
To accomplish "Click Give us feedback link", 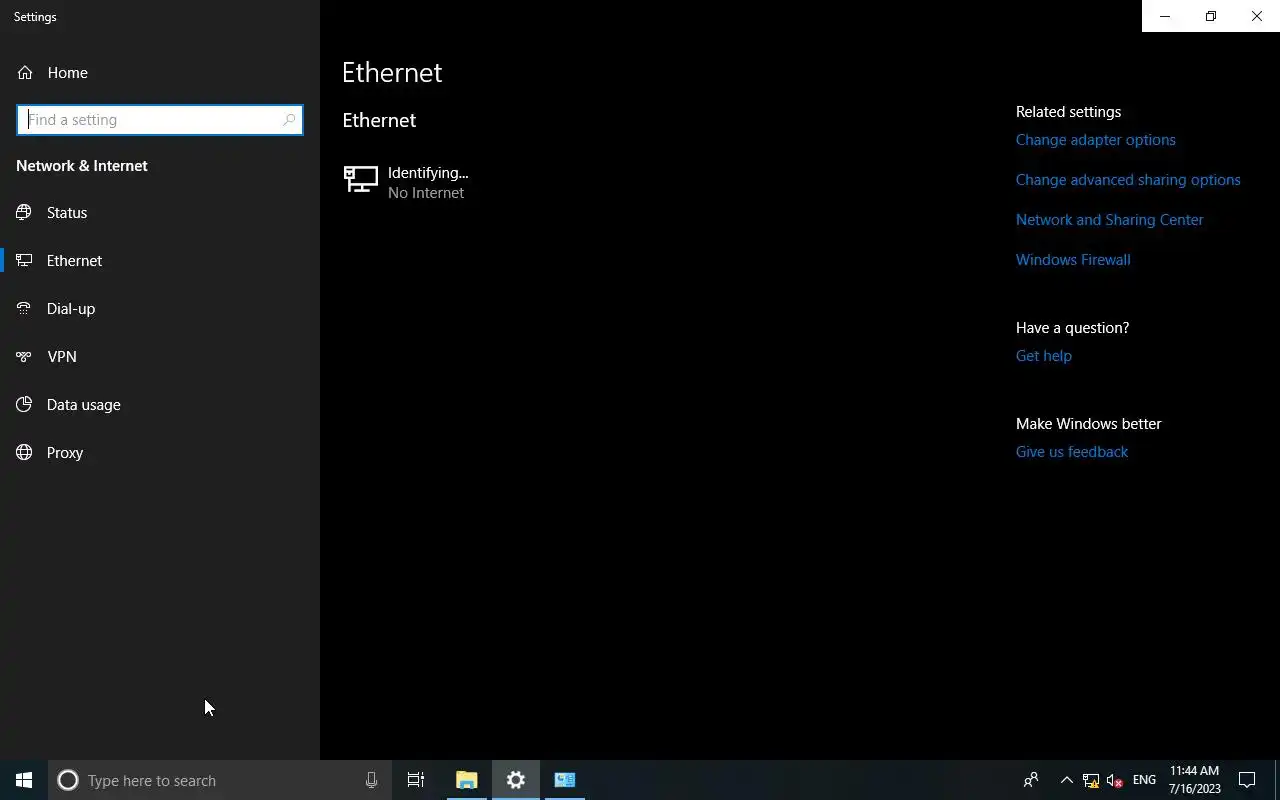I will pyautogui.click(x=1071, y=452).
